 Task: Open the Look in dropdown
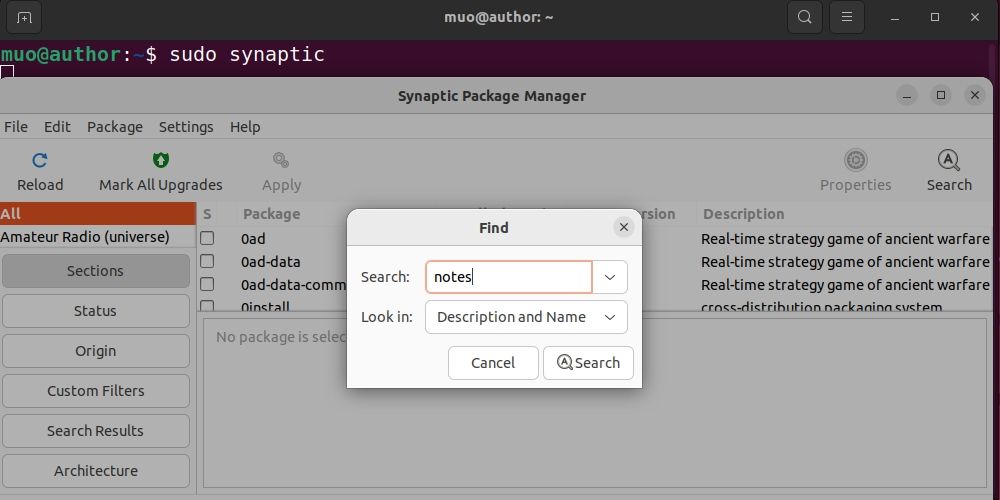point(526,317)
